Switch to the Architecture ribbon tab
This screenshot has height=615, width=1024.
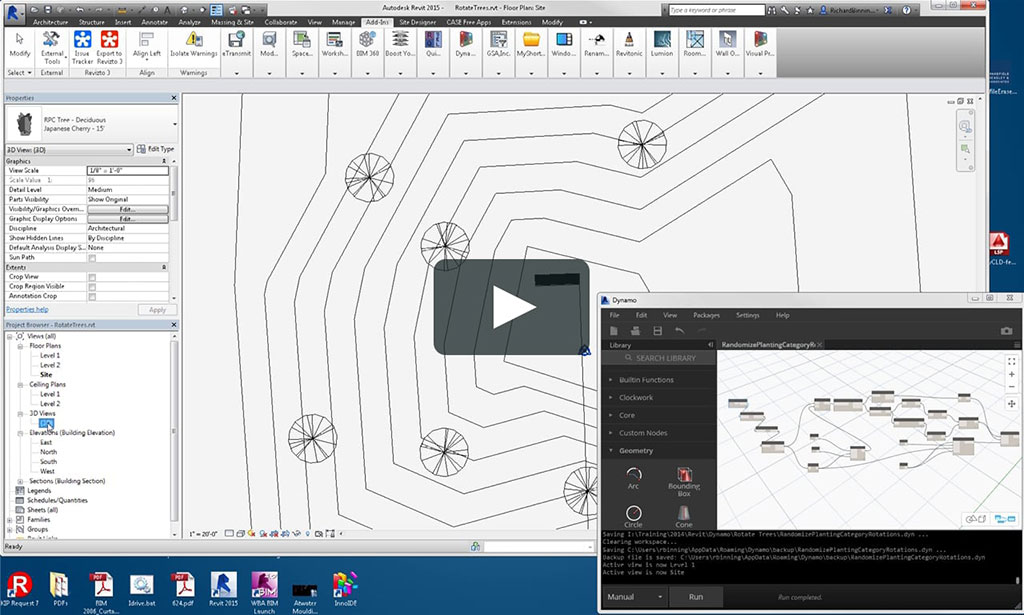click(x=50, y=22)
